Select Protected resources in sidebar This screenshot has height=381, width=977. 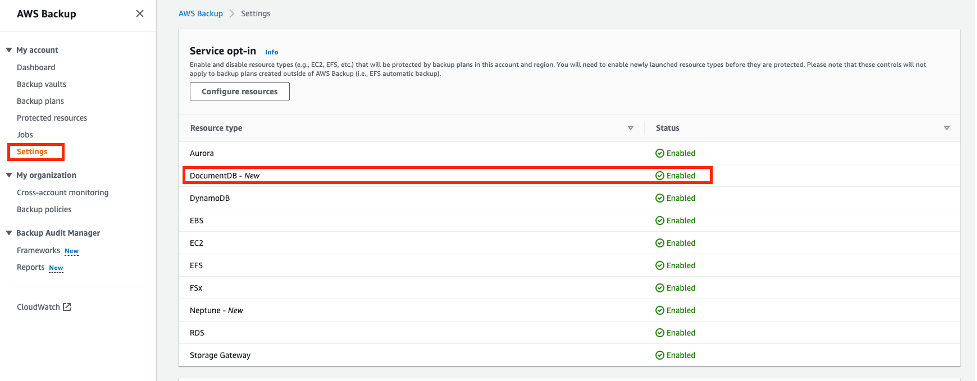pyautogui.click(x=52, y=118)
